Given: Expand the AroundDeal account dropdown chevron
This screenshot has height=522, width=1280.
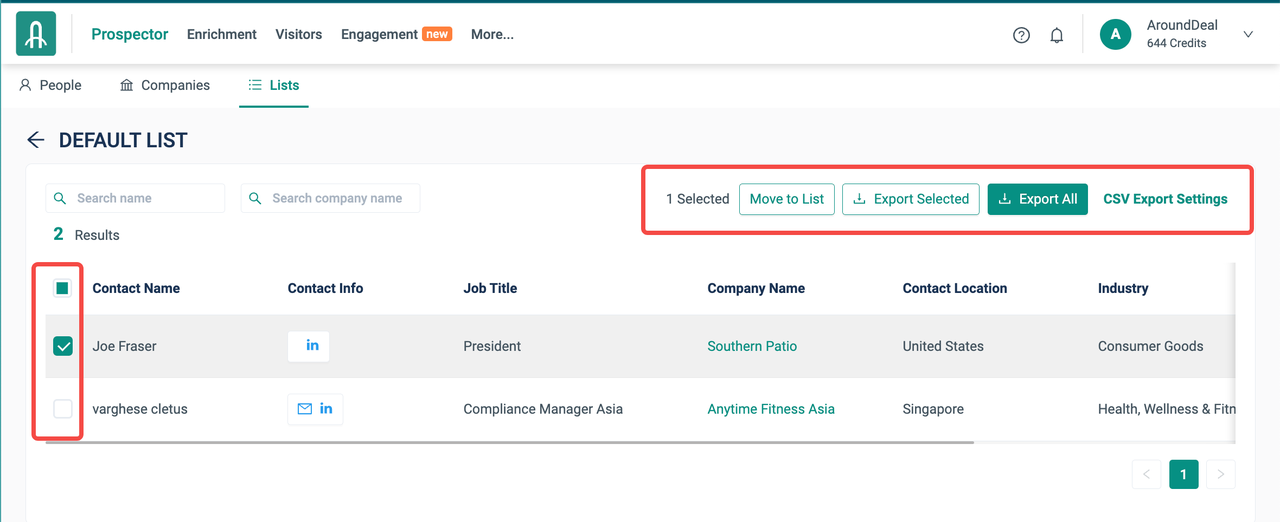Looking at the screenshot, I should click(1248, 34).
